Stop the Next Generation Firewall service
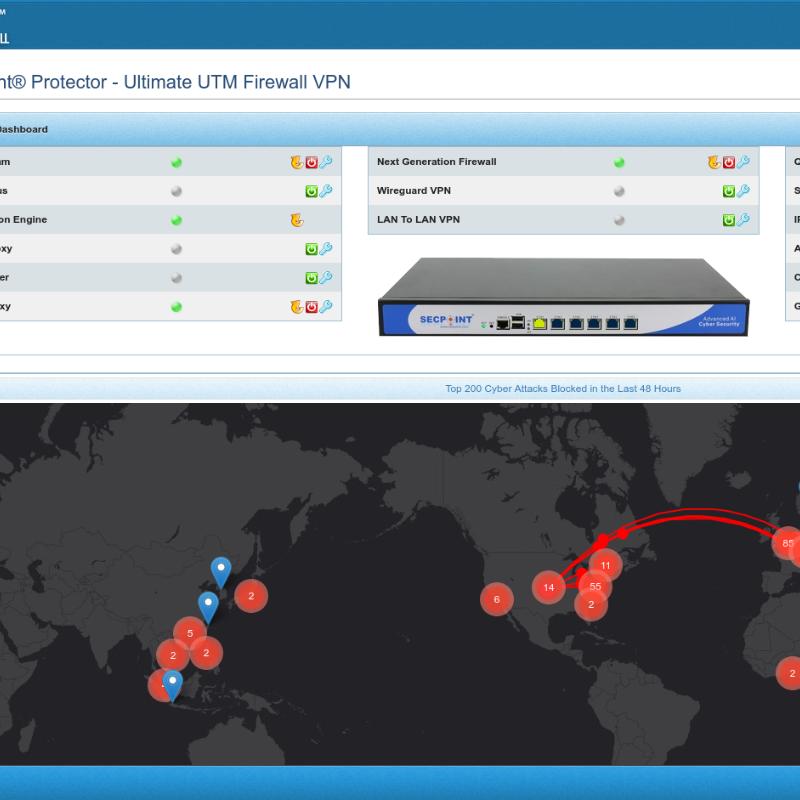This screenshot has width=800, height=800. pyautogui.click(x=729, y=162)
